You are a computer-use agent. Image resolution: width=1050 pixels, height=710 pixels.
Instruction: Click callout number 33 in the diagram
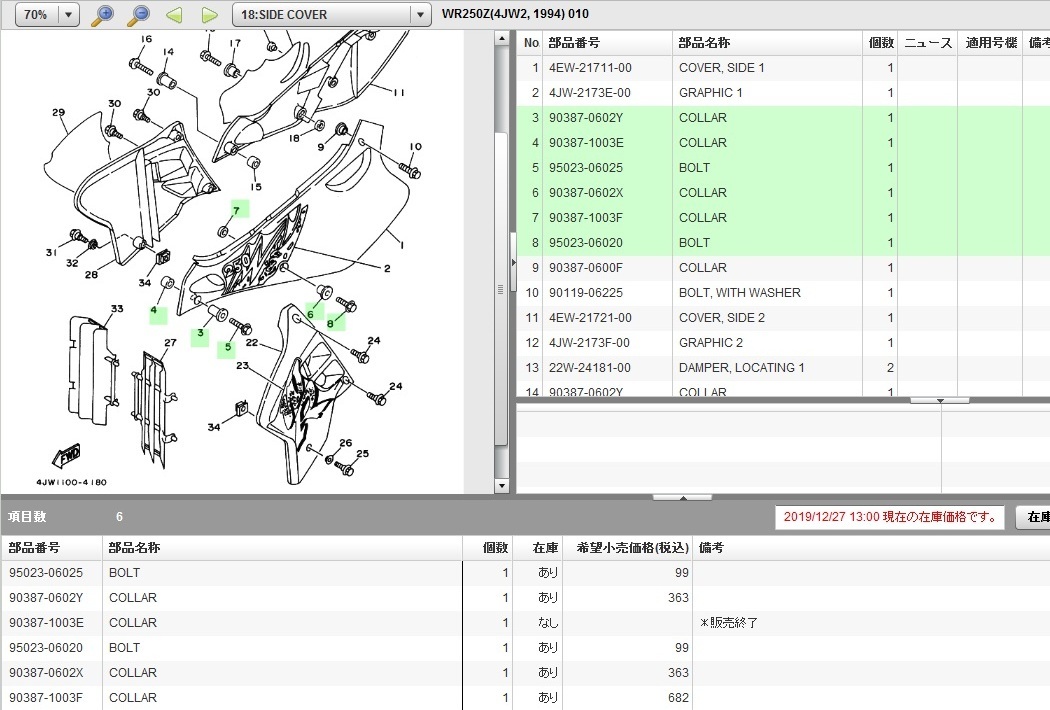coord(117,309)
